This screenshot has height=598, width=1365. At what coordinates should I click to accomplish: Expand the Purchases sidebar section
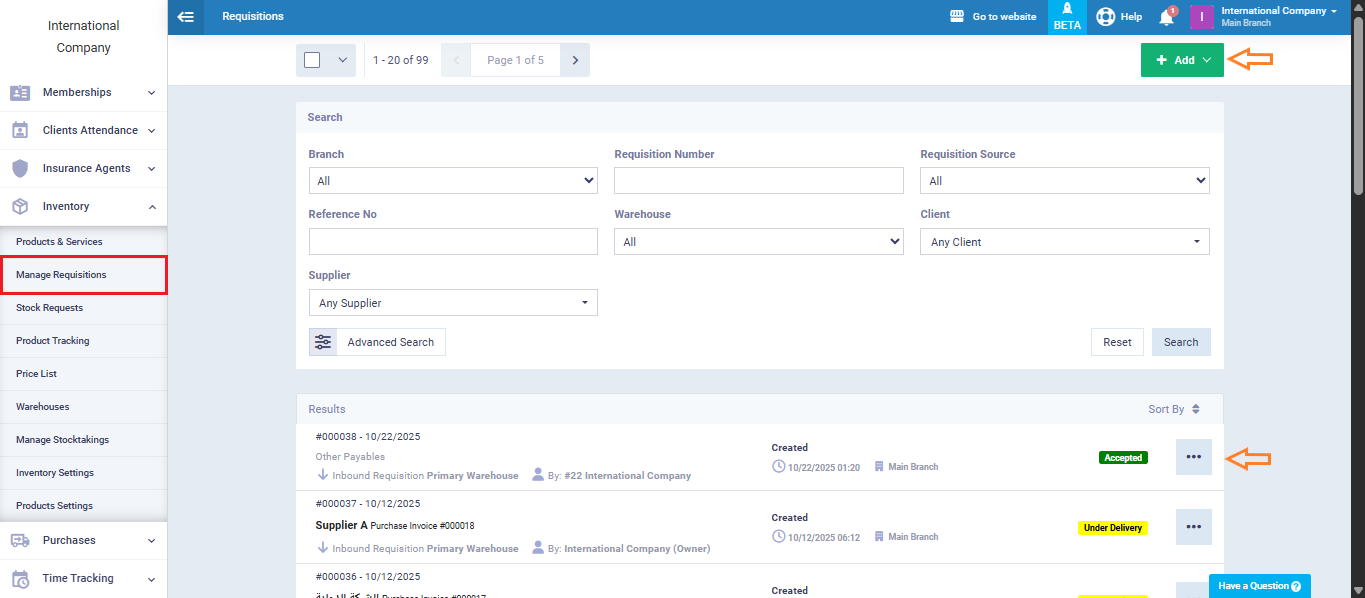(x=83, y=540)
